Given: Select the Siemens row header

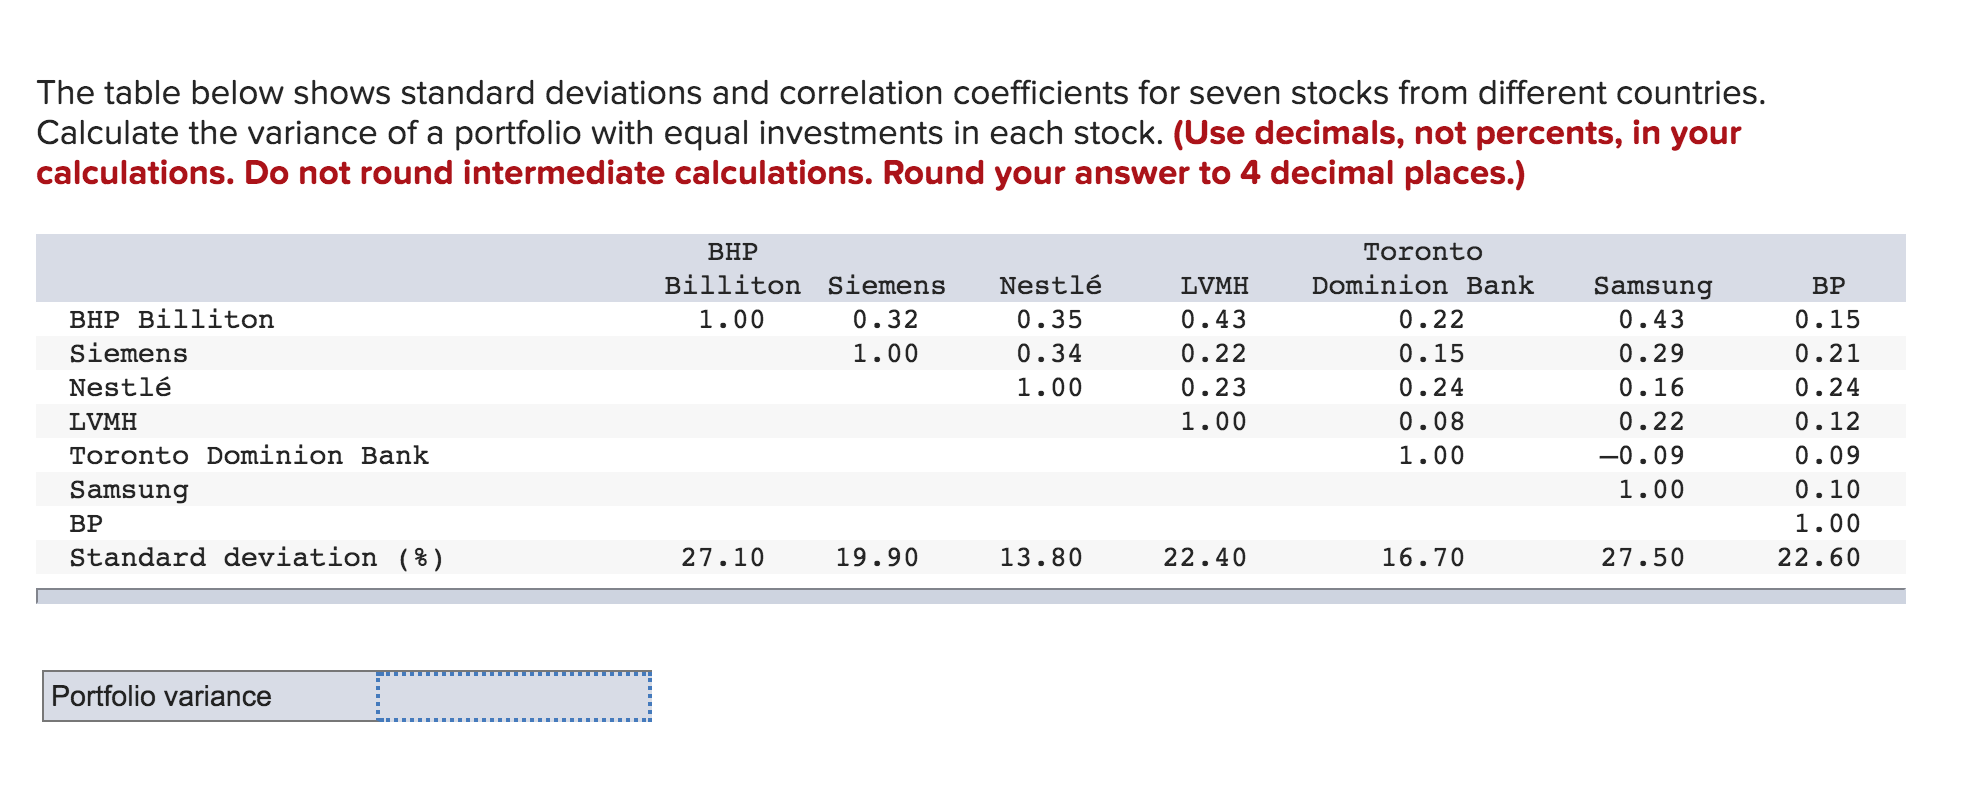Looking at the screenshot, I should click(127, 353).
